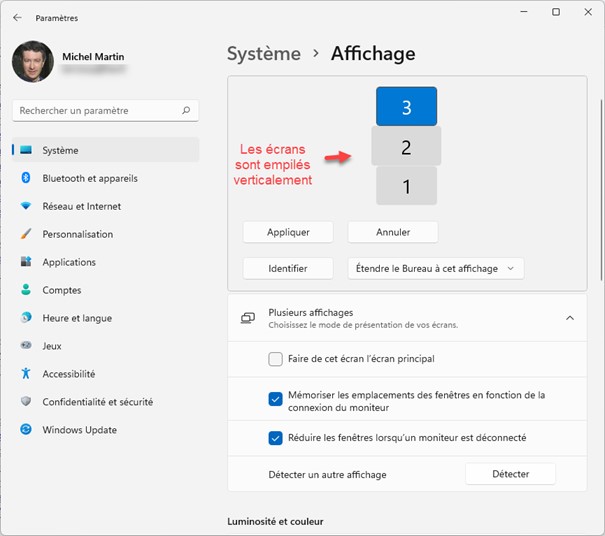The width and height of the screenshot is (605, 536).
Task: Open Heure et langue settings
Action: click(x=77, y=318)
